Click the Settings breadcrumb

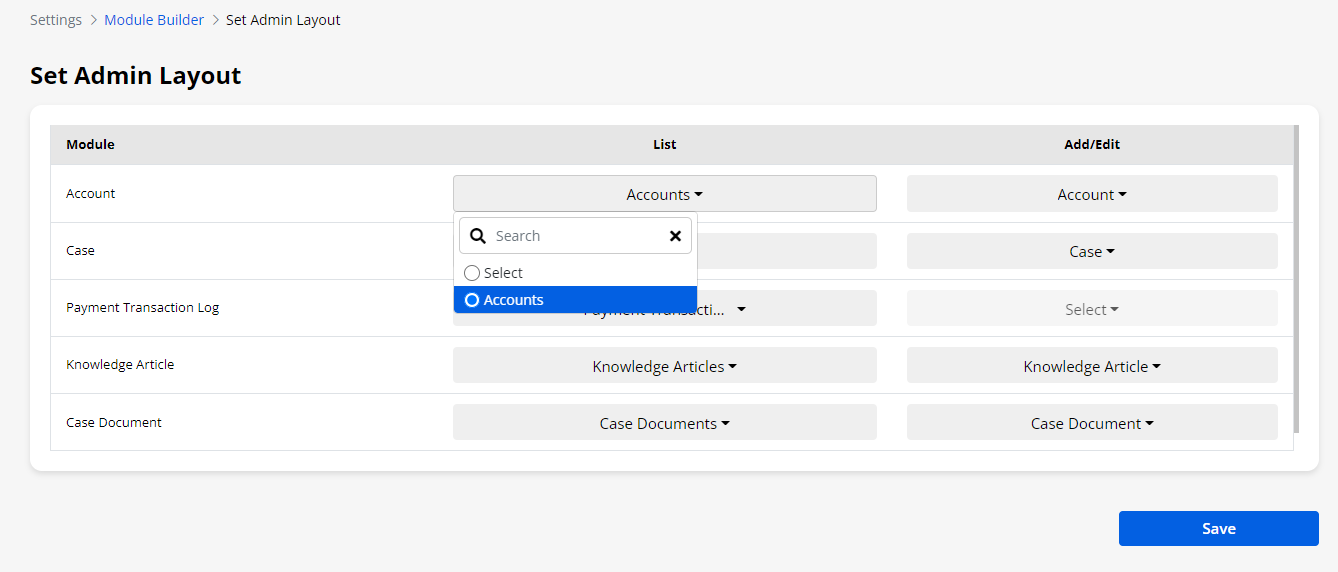coord(56,20)
